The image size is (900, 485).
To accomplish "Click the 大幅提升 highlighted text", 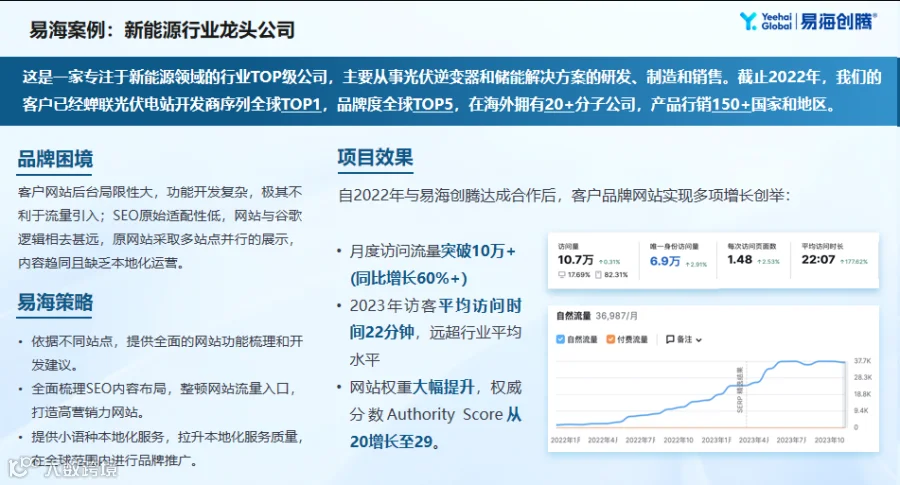I will point(444,387).
